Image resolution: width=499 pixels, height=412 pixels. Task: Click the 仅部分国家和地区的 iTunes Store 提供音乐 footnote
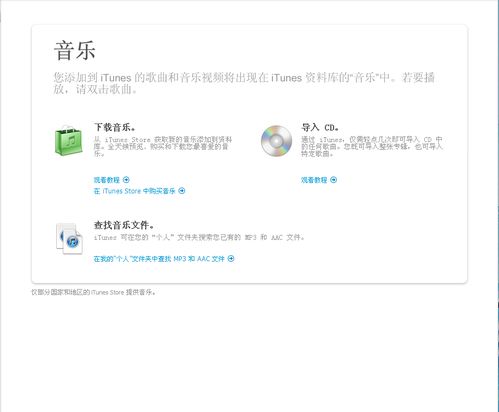point(94,292)
